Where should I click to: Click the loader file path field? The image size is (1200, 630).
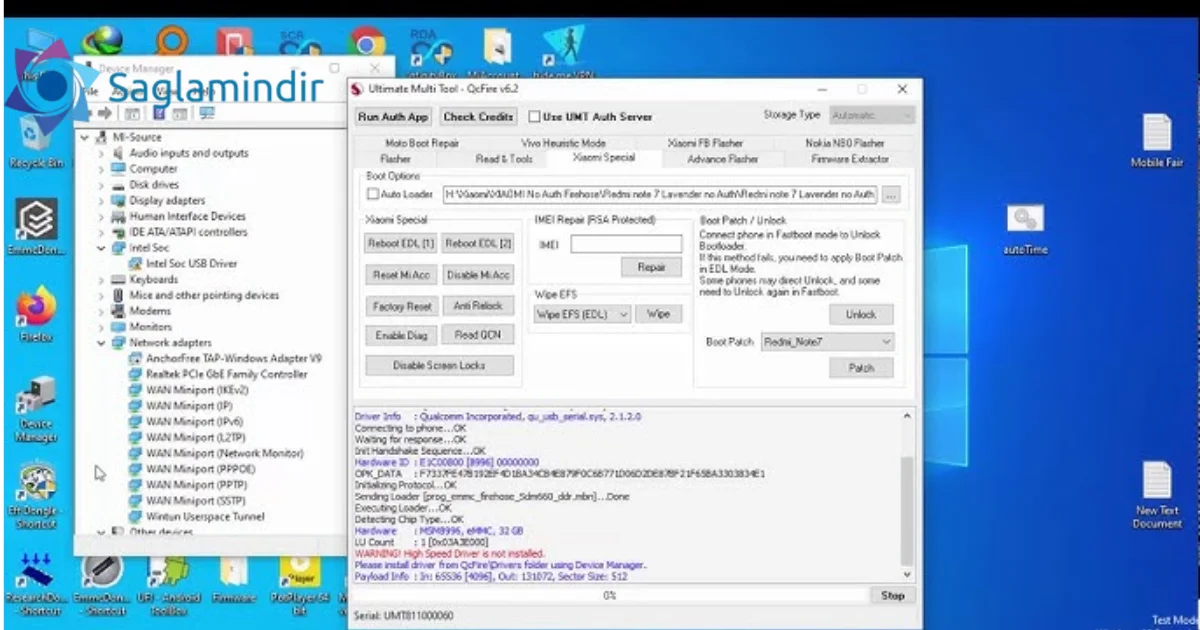660,194
